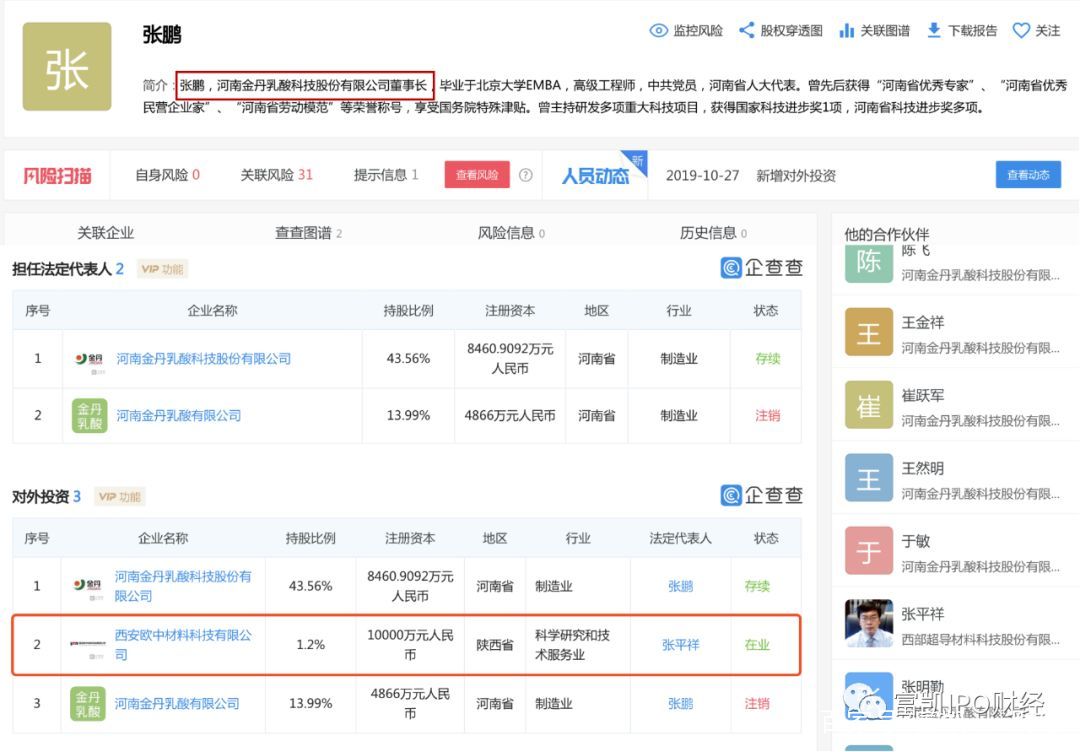
Task: Open 河南金丹乳酸有限公司 in 法定代表人 table
Action: click(178, 416)
